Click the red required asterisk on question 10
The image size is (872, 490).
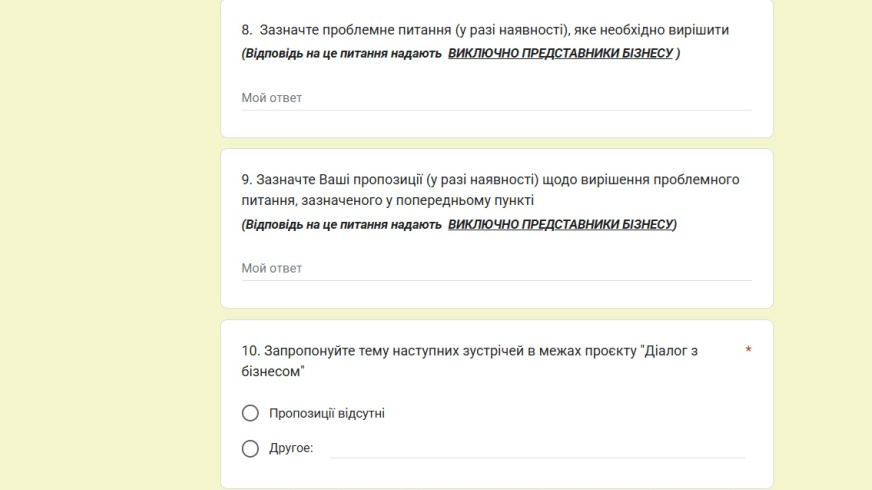(x=748, y=350)
